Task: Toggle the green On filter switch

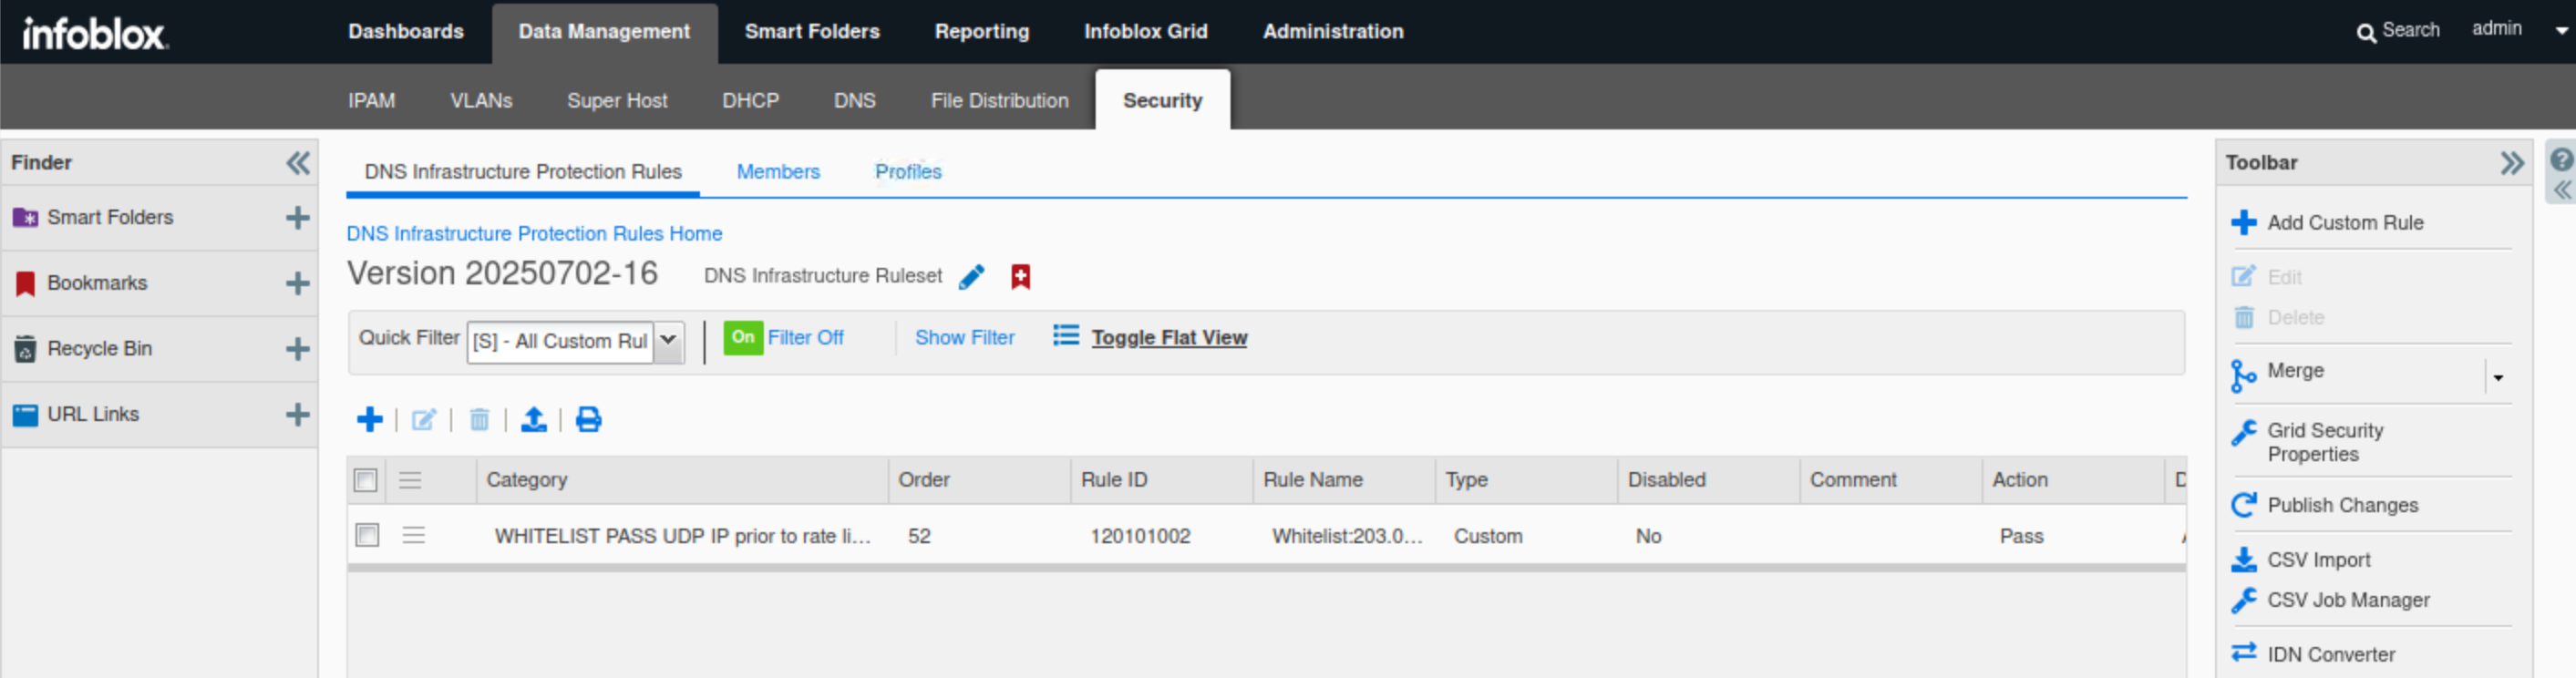Action: tap(743, 337)
